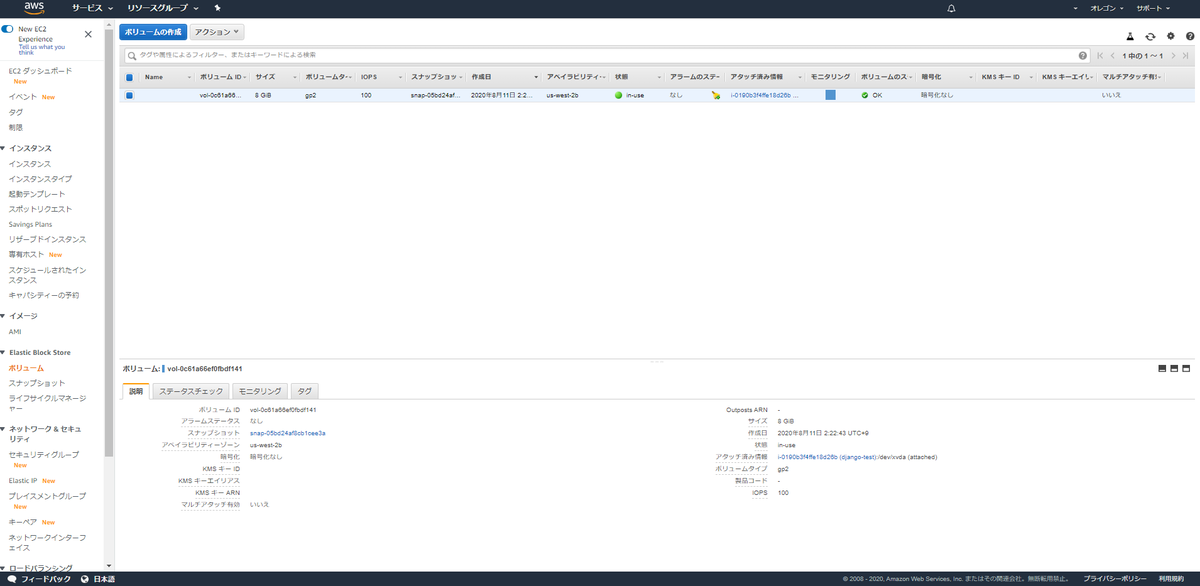Viewport: 1200px width, 586px height.
Task: Click Tell us what you think link
Action: 41,50
